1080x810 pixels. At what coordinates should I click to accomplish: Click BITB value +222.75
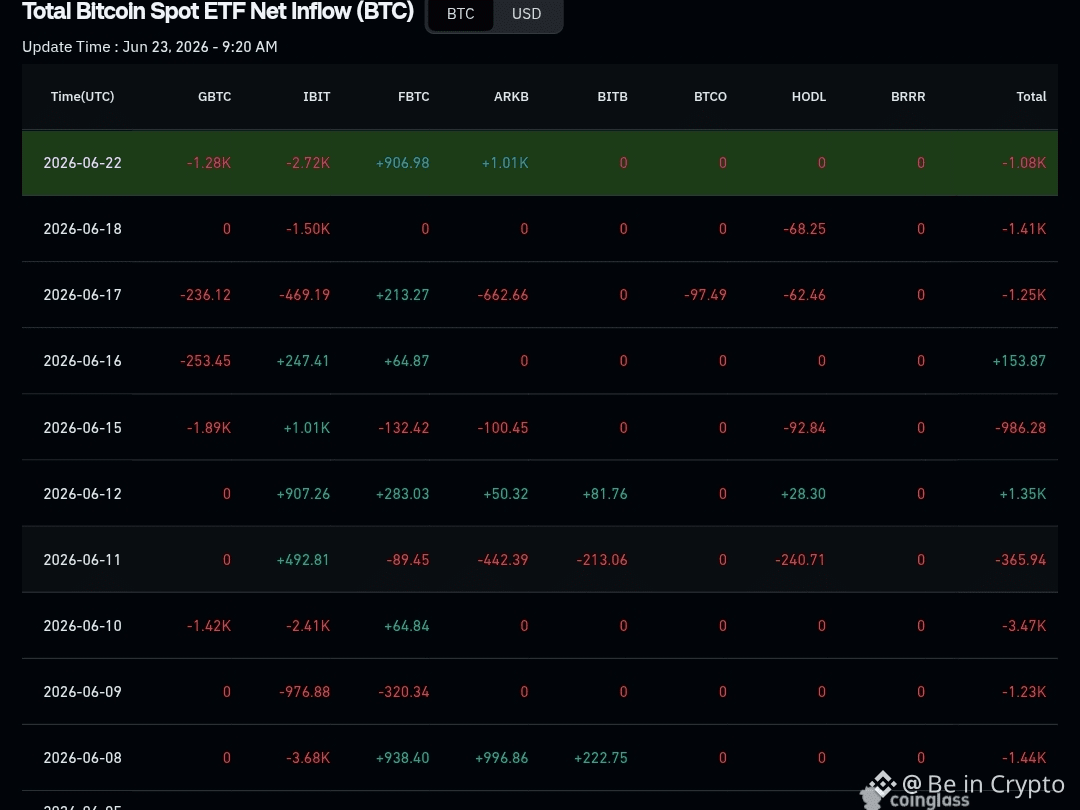(x=601, y=758)
